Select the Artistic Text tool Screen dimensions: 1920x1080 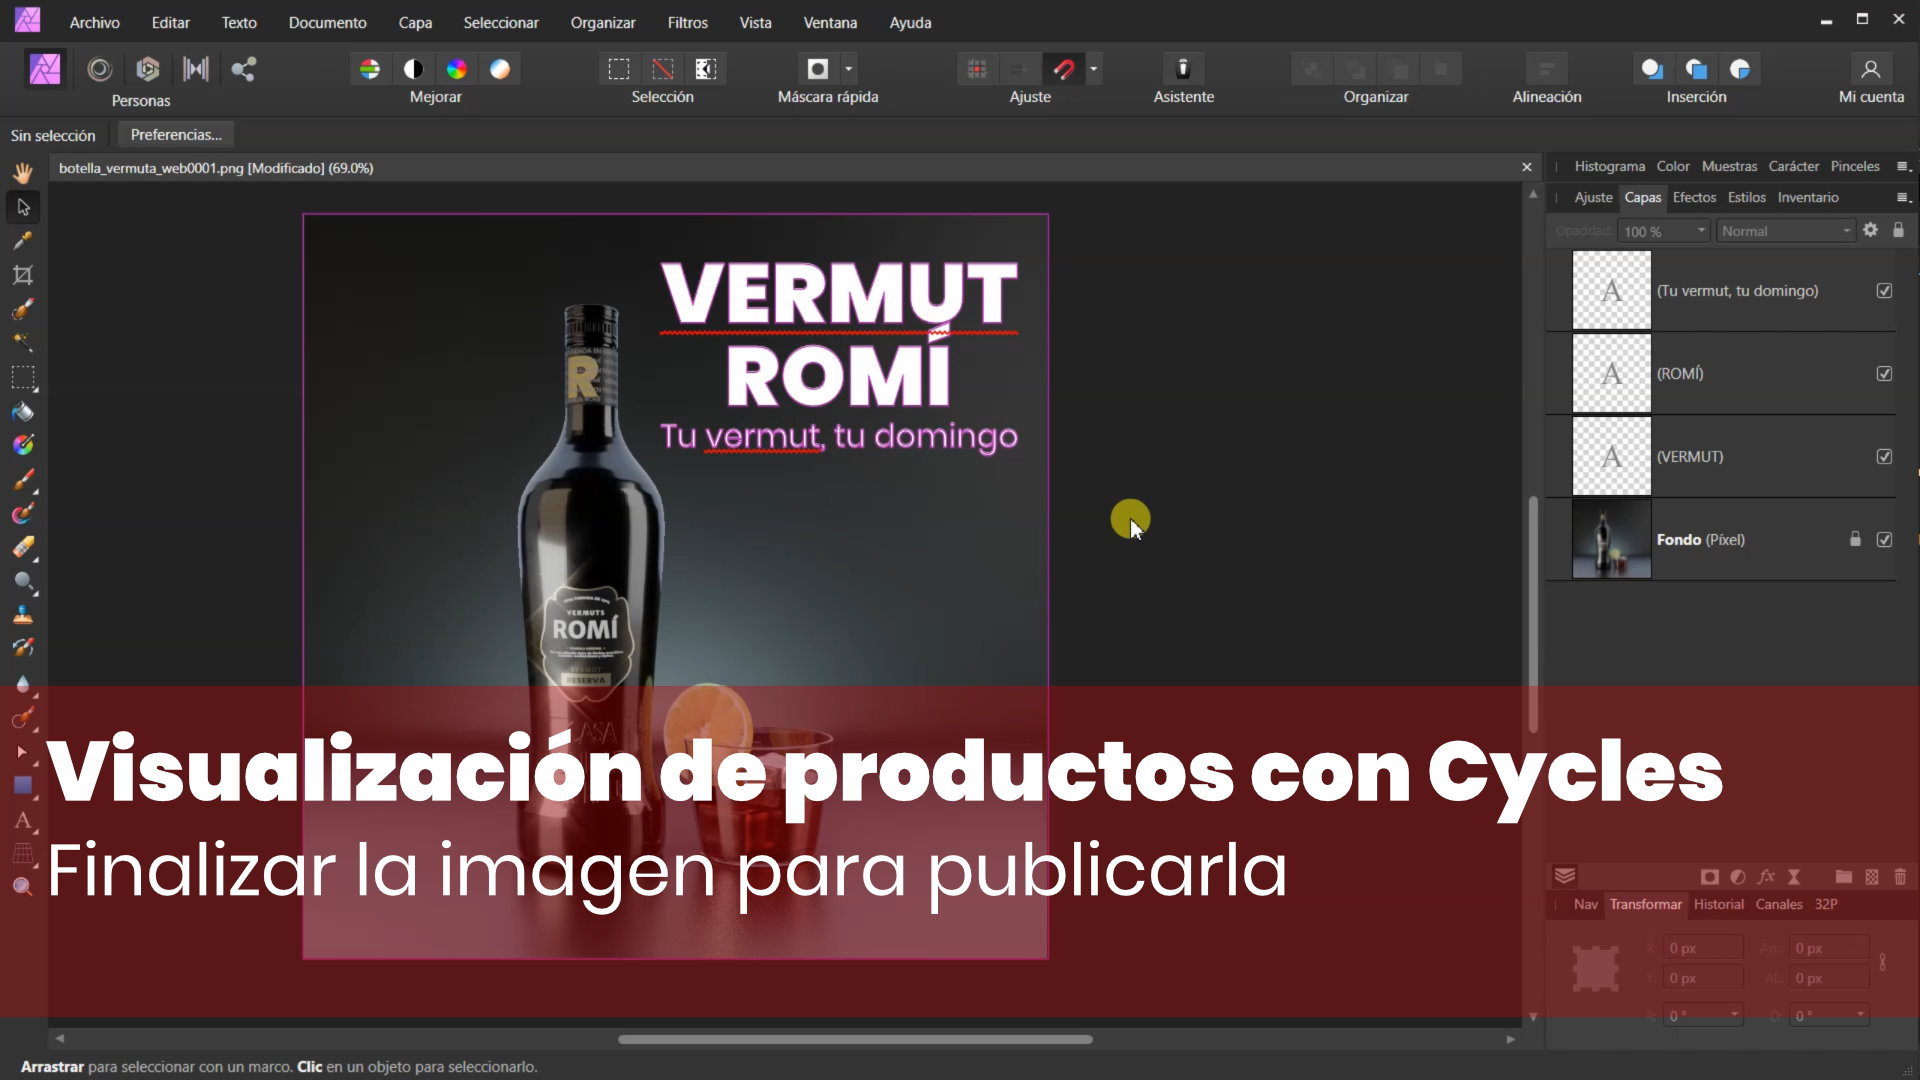pos(23,820)
